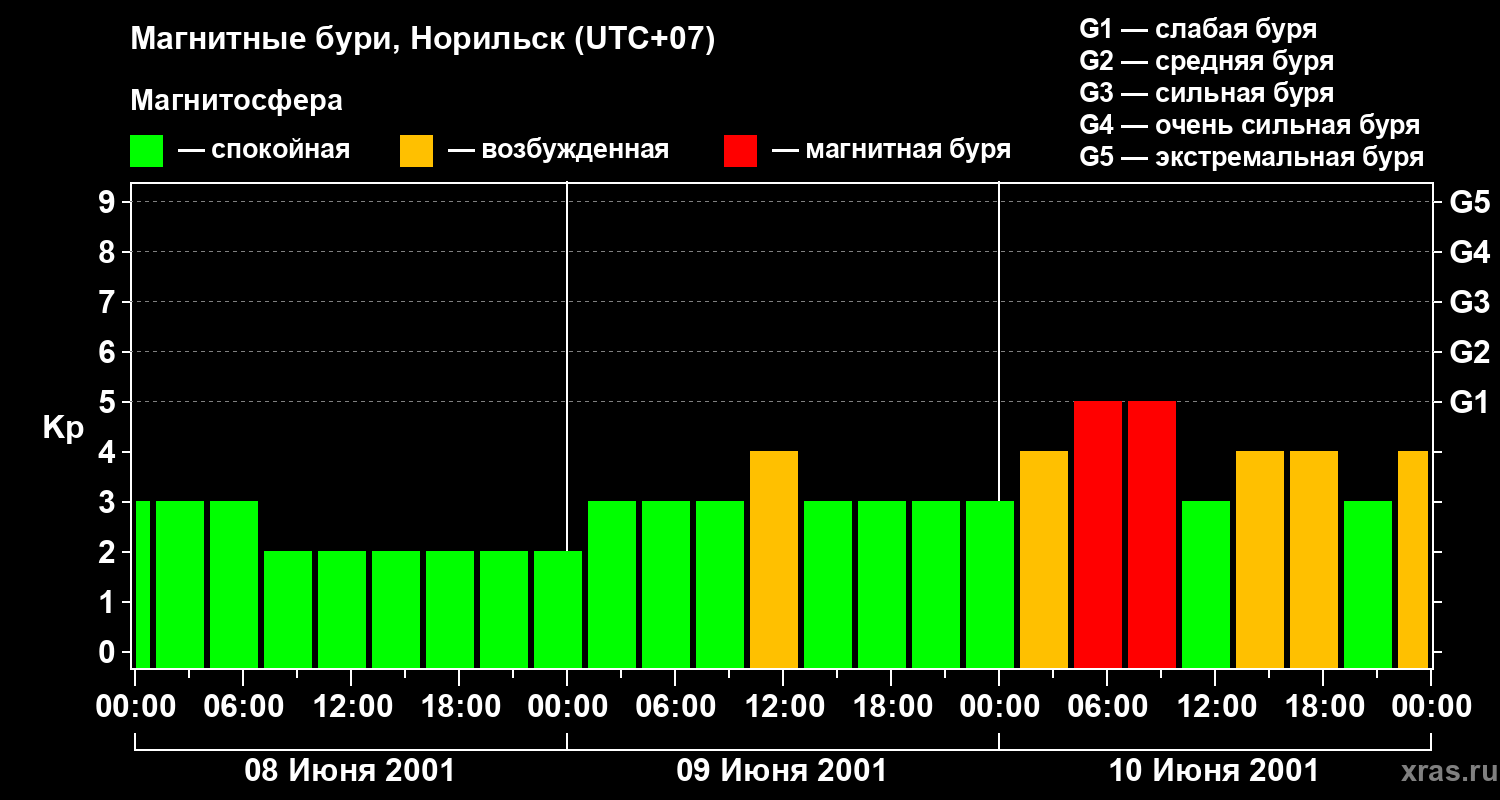Viewport: 1500px width, 800px height.
Task: Click the only orange bar on 09 Июня
Action: click(774, 559)
